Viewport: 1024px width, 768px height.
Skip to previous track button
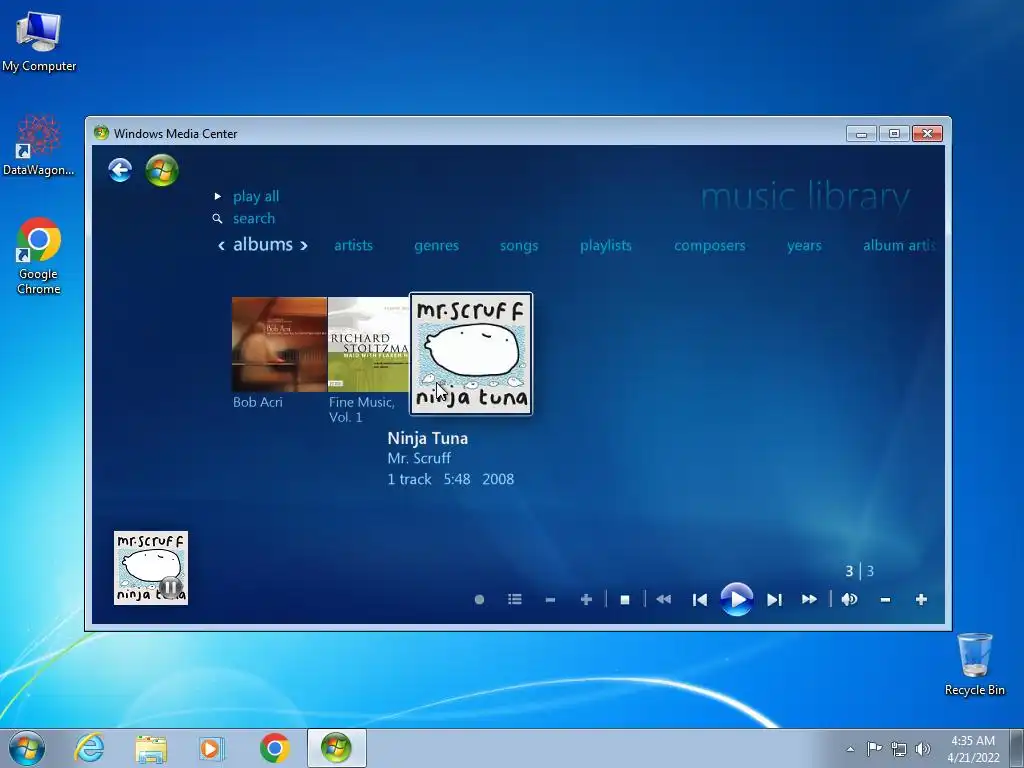[x=699, y=600]
